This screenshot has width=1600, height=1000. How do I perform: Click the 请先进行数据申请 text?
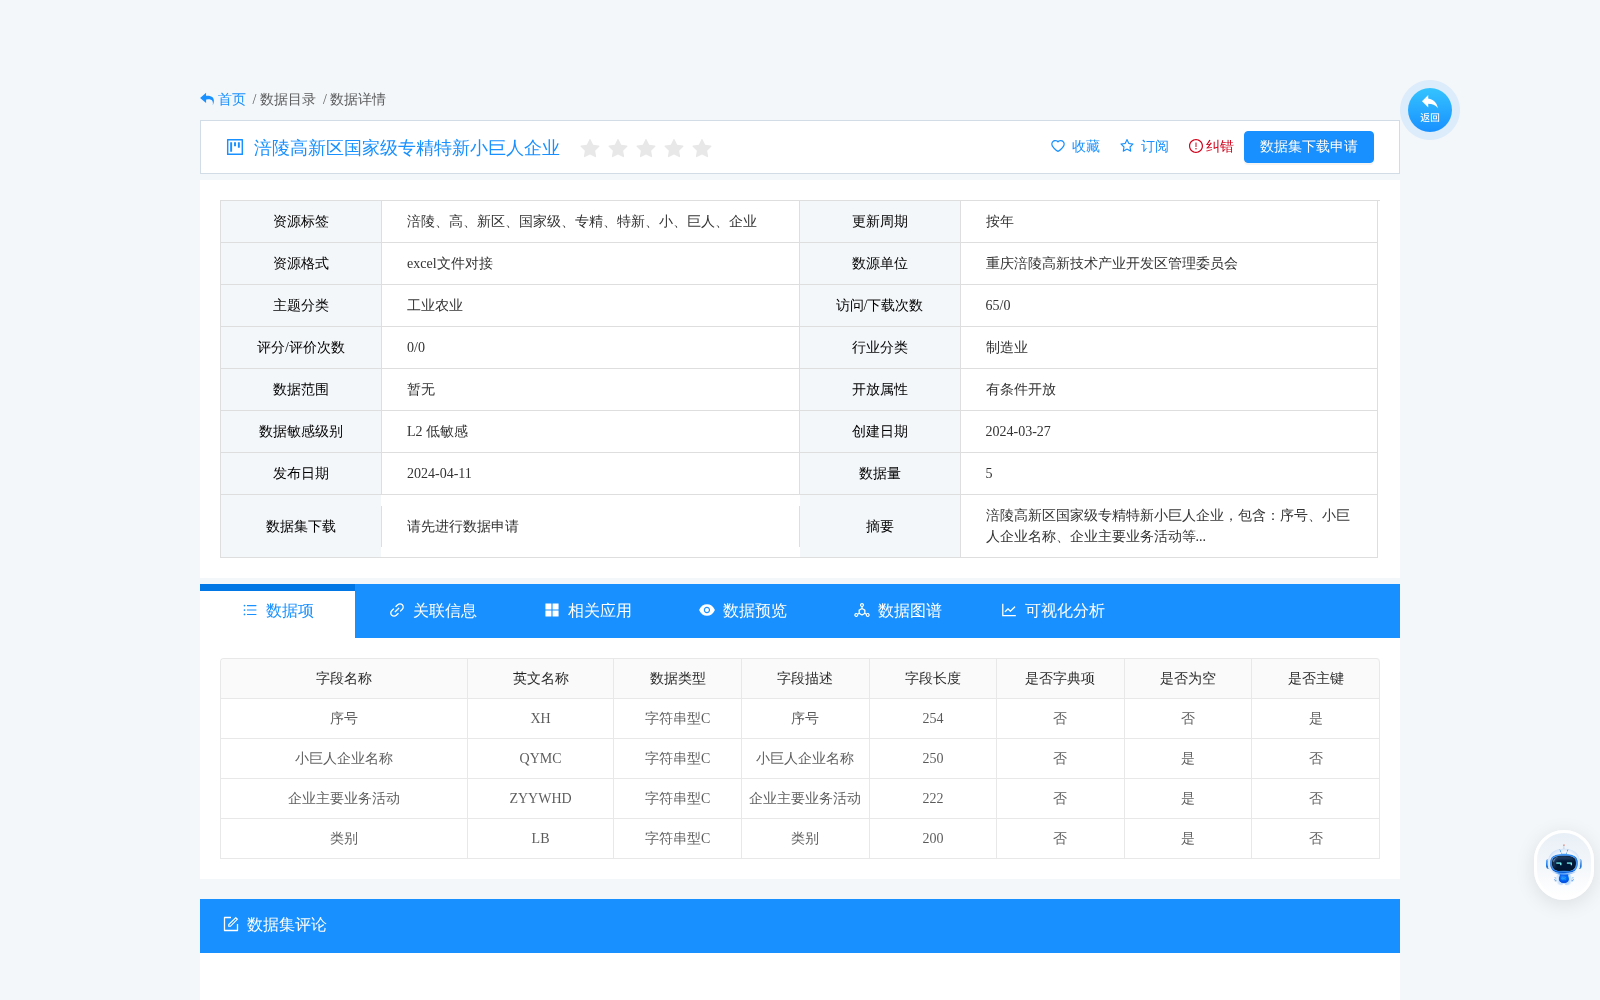463,526
